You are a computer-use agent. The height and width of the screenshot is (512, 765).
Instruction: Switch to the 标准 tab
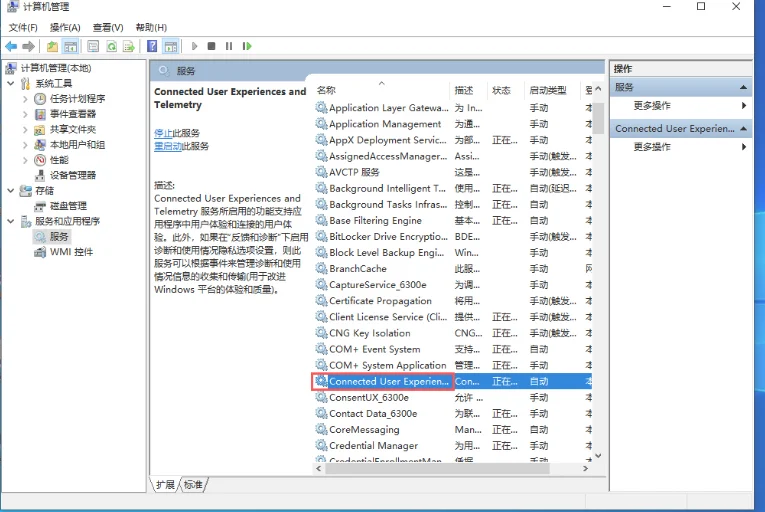click(192, 485)
